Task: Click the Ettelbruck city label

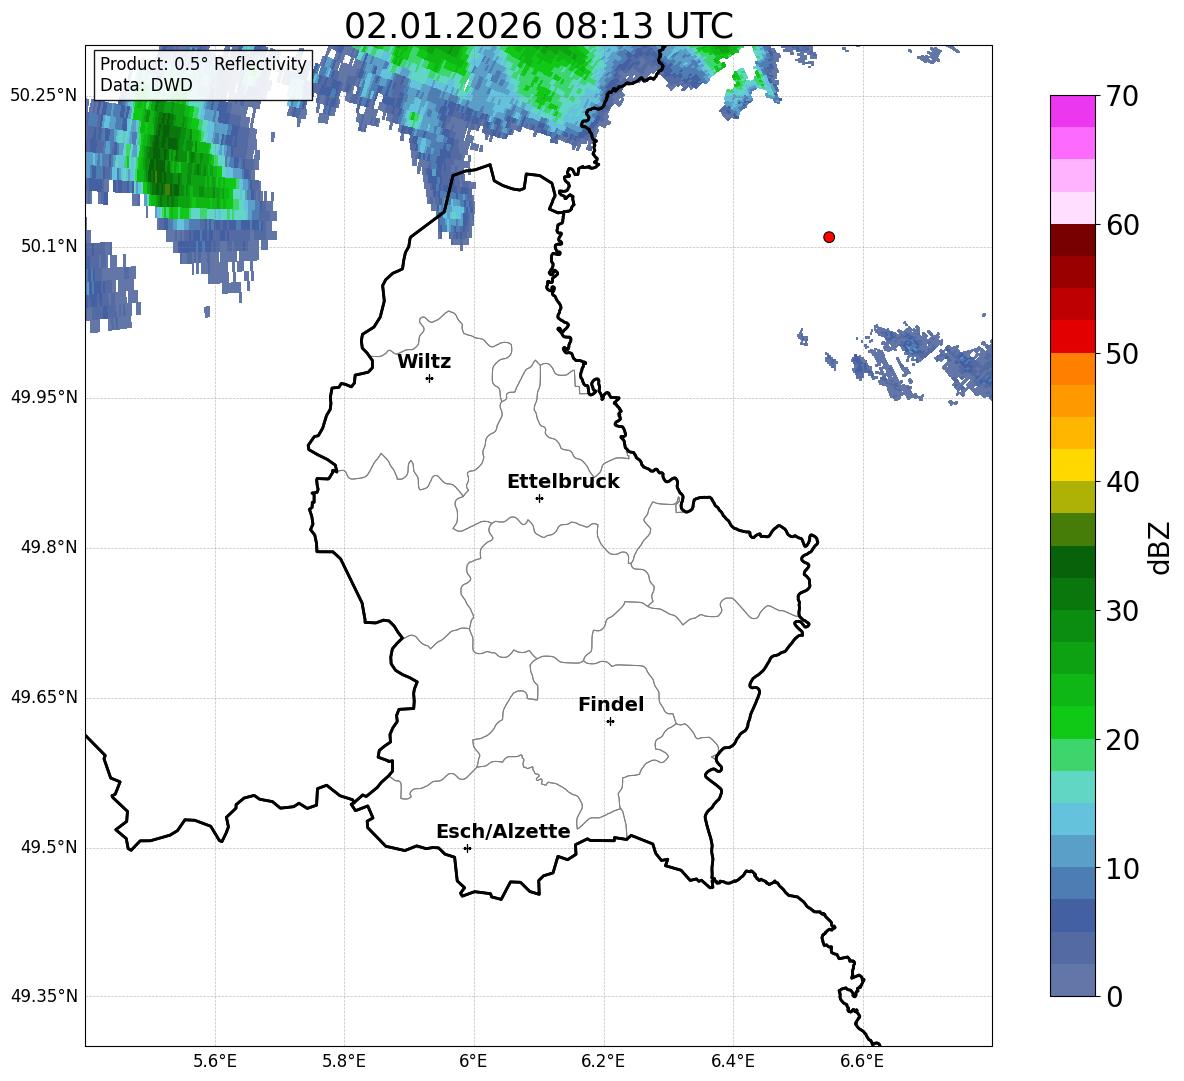Action: click(563, 482)
